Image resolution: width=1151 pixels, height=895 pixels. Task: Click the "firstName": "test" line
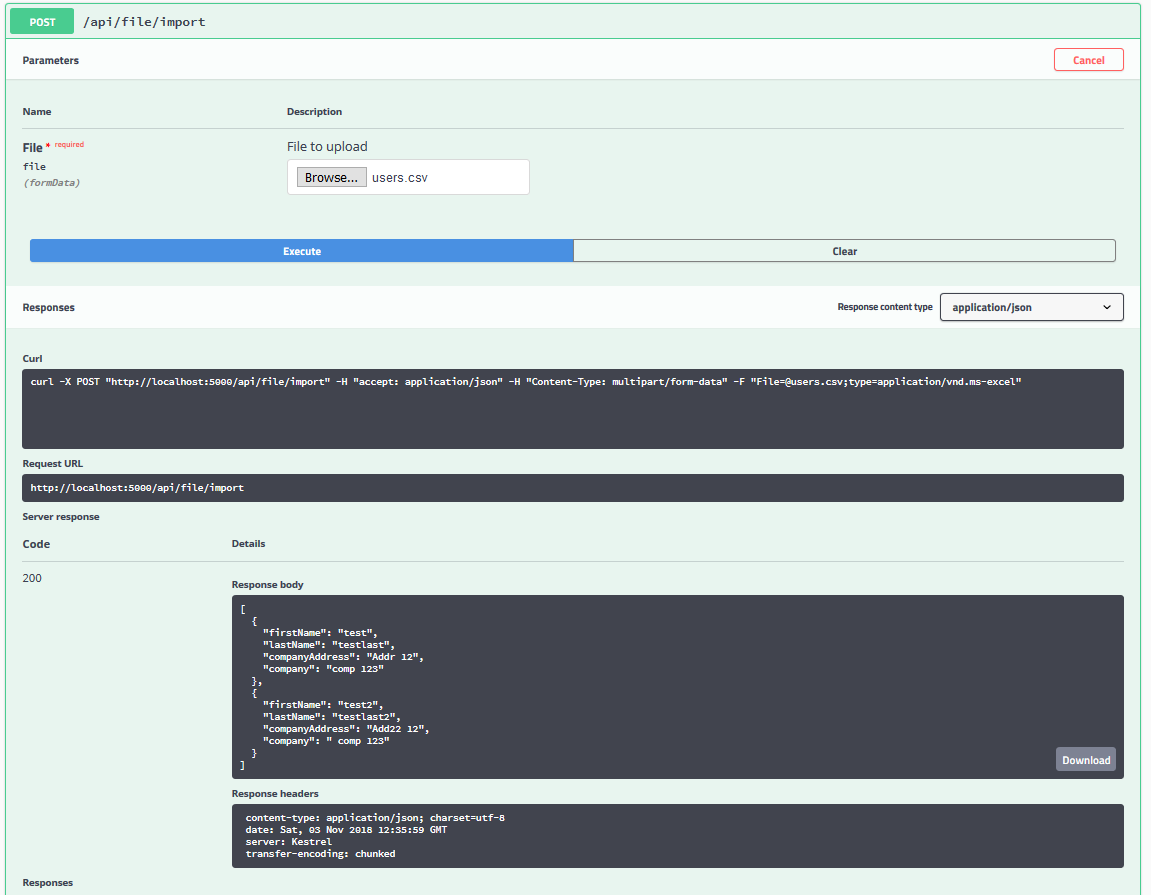(320, 633)
